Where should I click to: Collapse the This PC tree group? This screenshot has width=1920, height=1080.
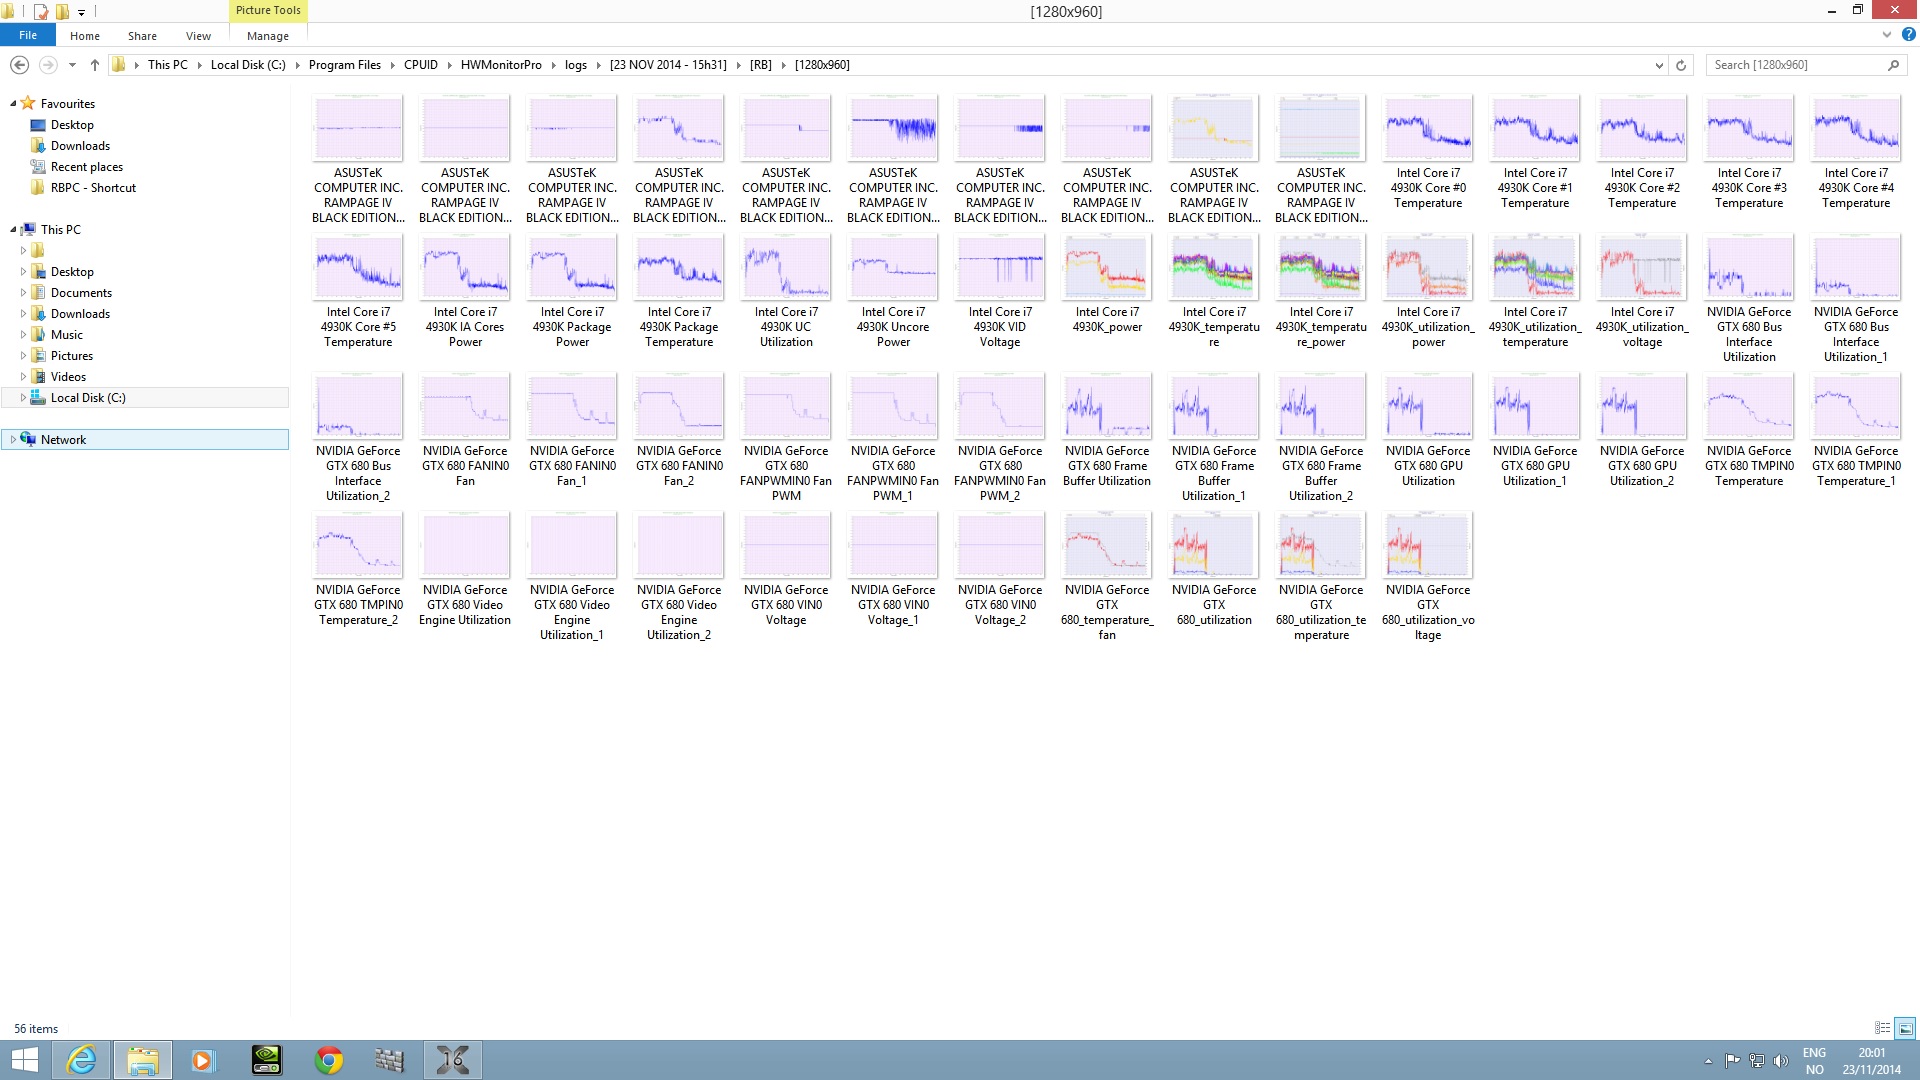tap(13, 230)
